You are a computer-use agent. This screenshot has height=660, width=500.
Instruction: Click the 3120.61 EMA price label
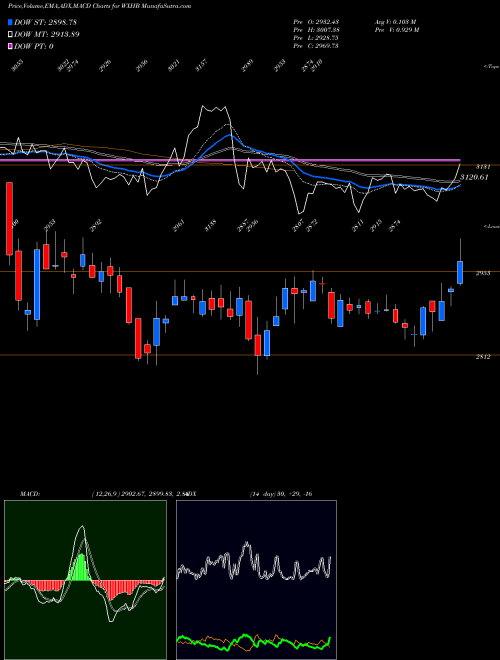(474, 177)
